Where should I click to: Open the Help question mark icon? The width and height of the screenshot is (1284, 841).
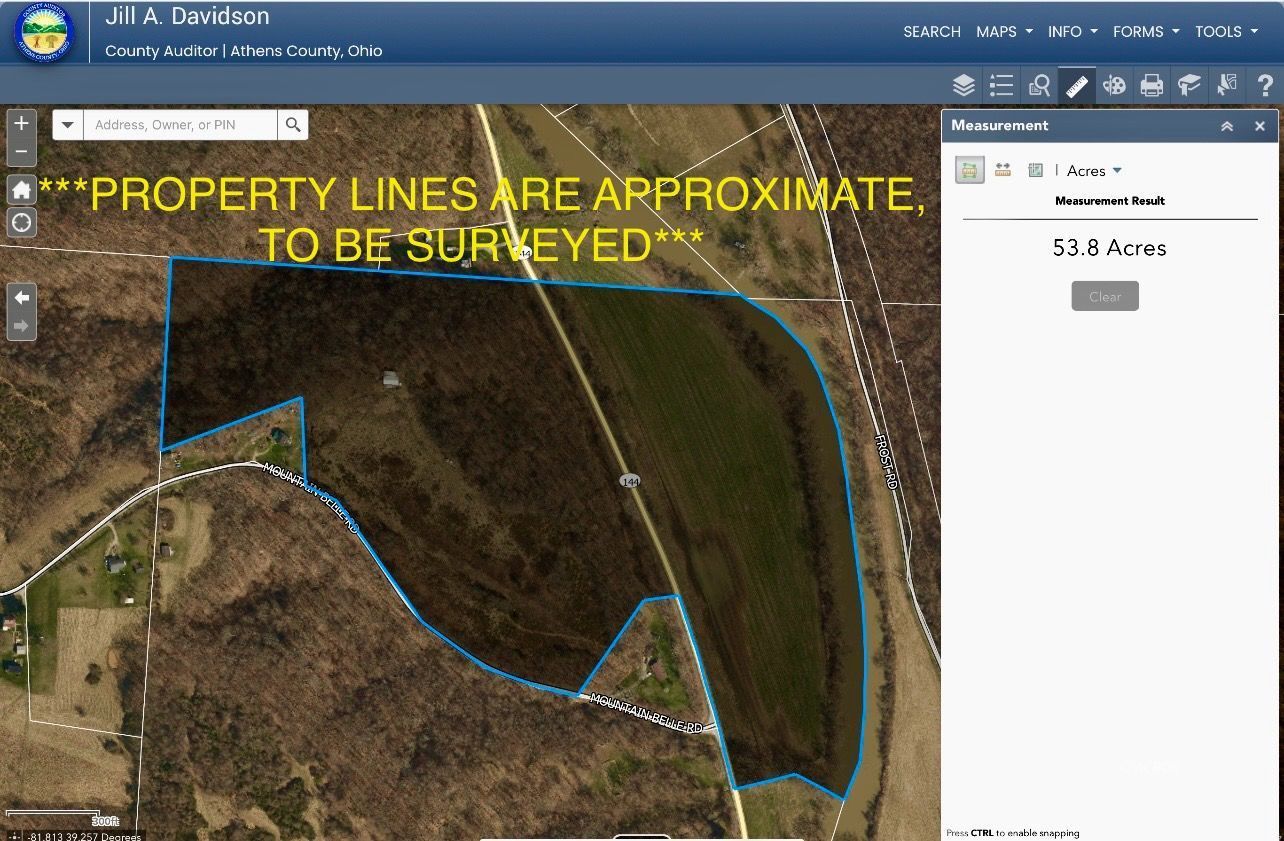pos(1264,86)
